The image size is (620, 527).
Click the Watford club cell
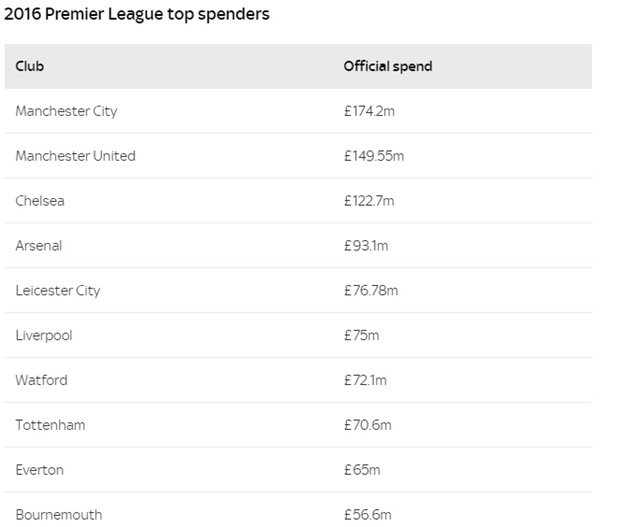42,380
